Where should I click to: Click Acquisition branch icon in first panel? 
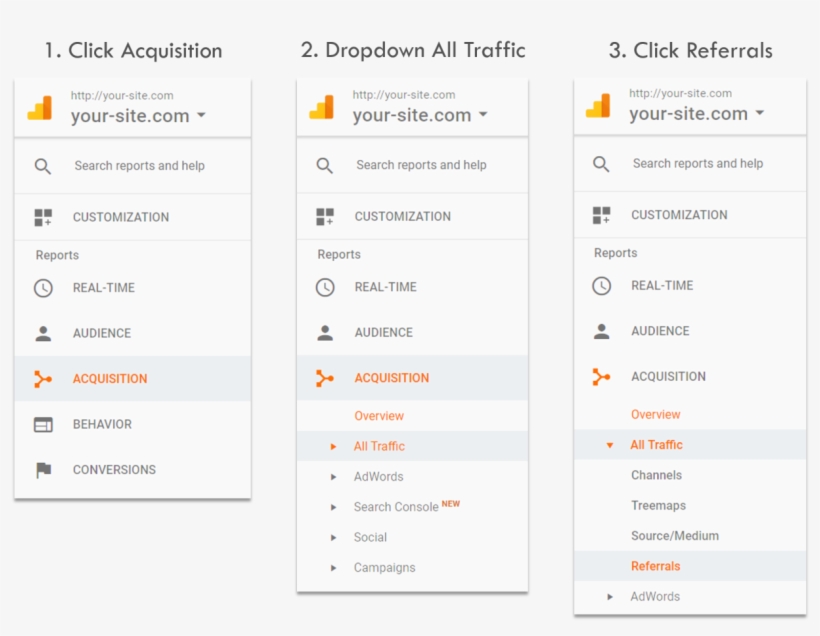(x=43, y=379)
